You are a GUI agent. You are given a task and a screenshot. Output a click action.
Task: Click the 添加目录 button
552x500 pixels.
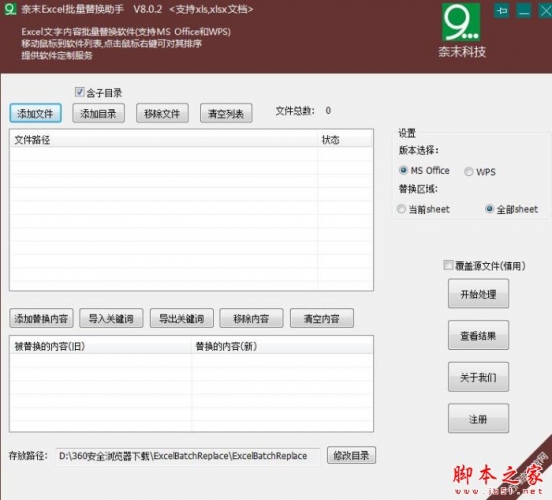point(99,113)
